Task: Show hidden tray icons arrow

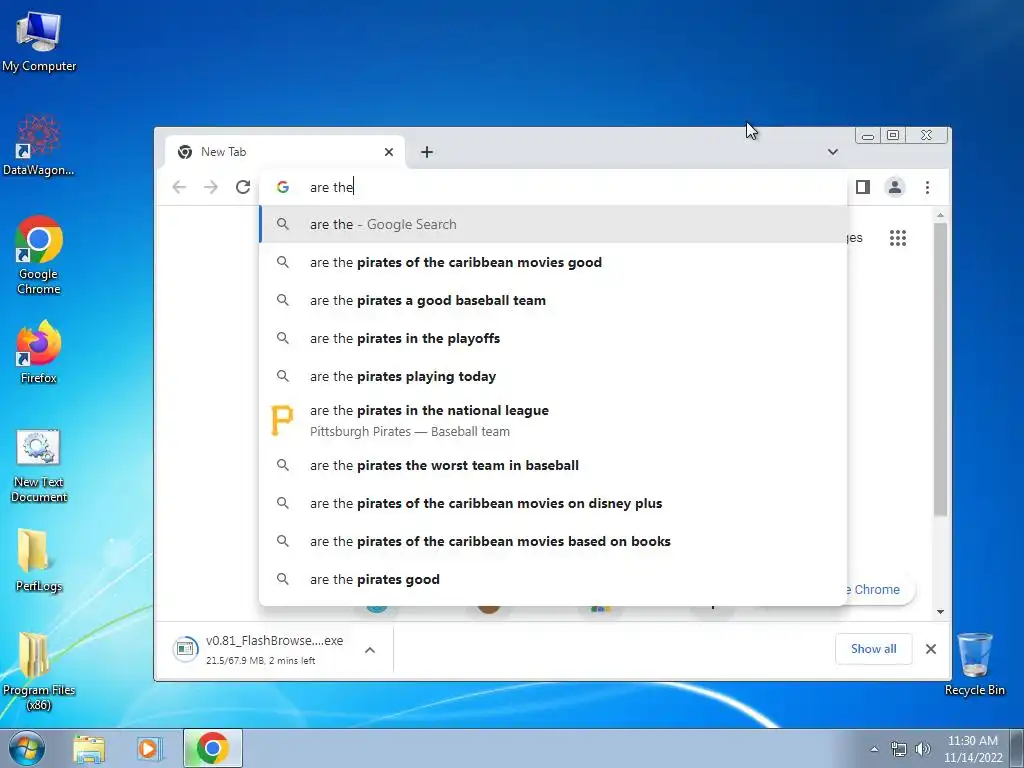Action: (874, 749)
